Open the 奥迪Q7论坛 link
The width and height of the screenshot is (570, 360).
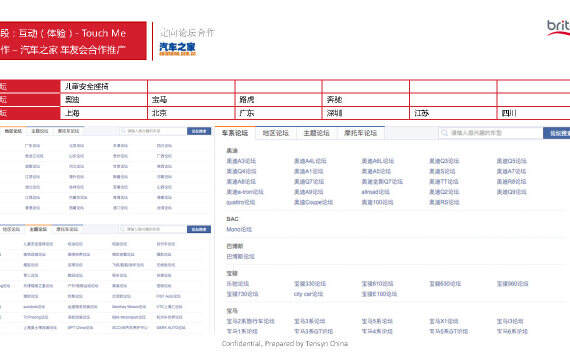pyautogui.click(x=309, y=181)
